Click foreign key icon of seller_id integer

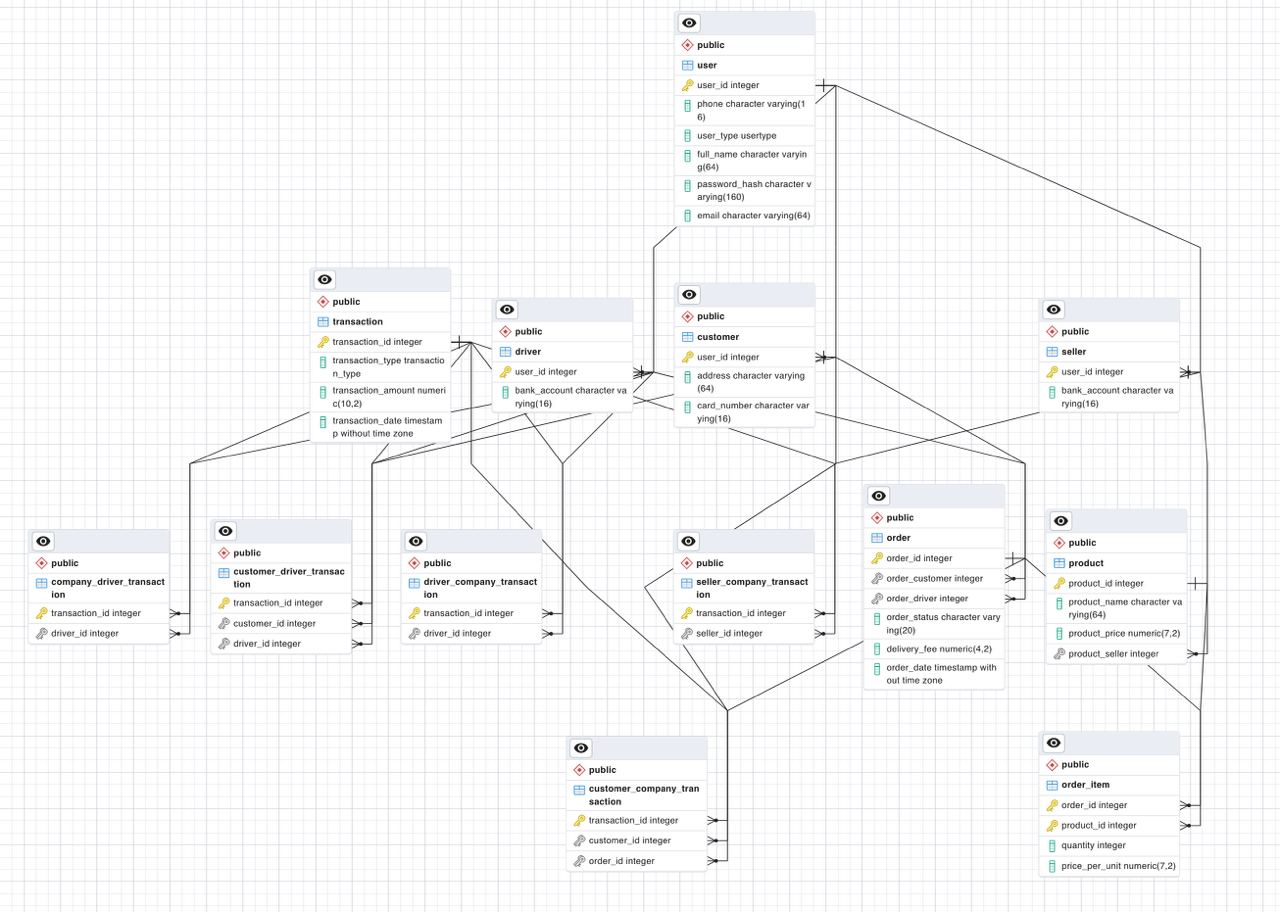point(687,634)
